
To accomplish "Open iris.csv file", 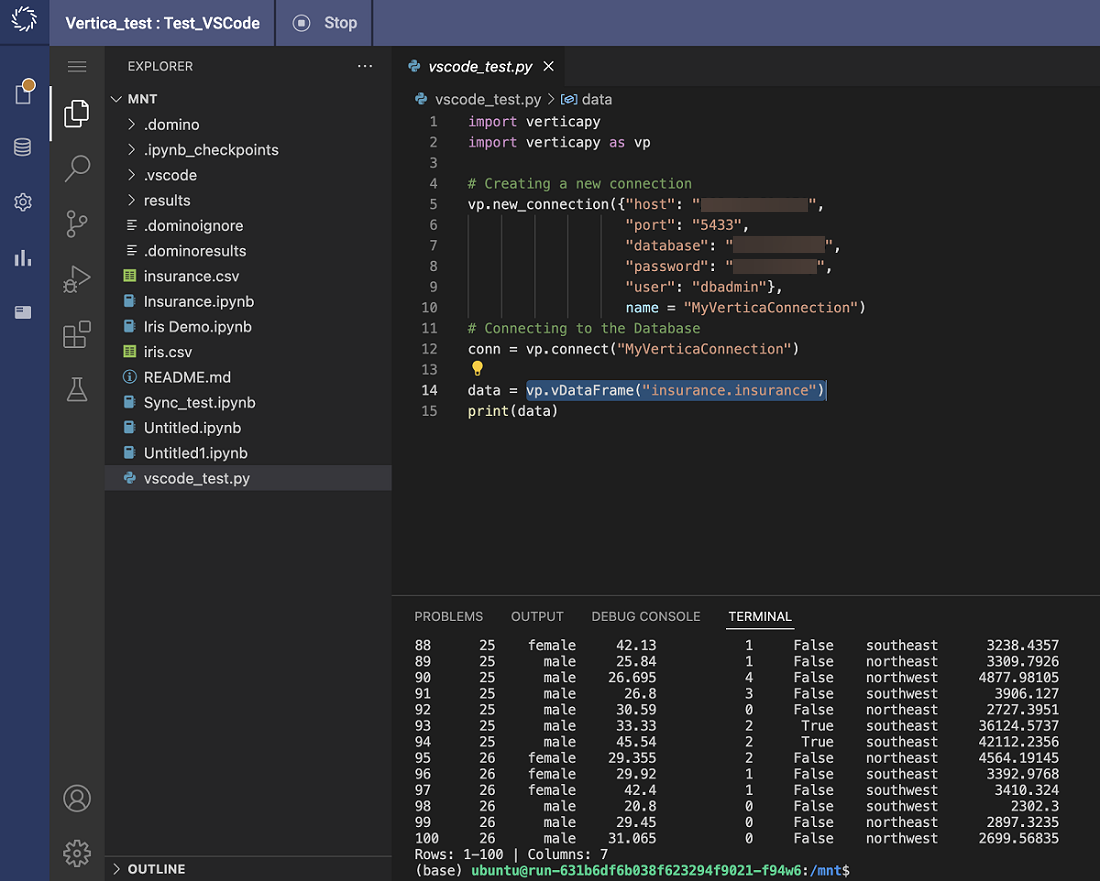I will click(x=168, y=351).
